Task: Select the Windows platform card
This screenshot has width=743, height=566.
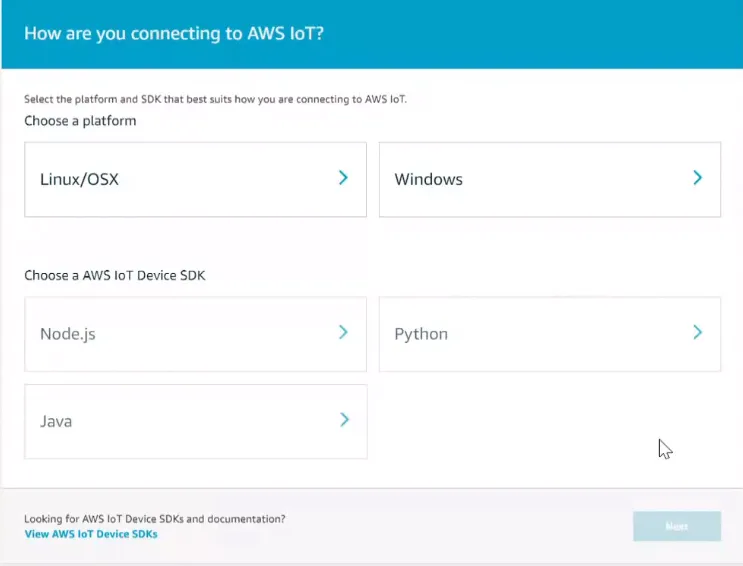Action: pyautogui.click(x=550, y=180)
